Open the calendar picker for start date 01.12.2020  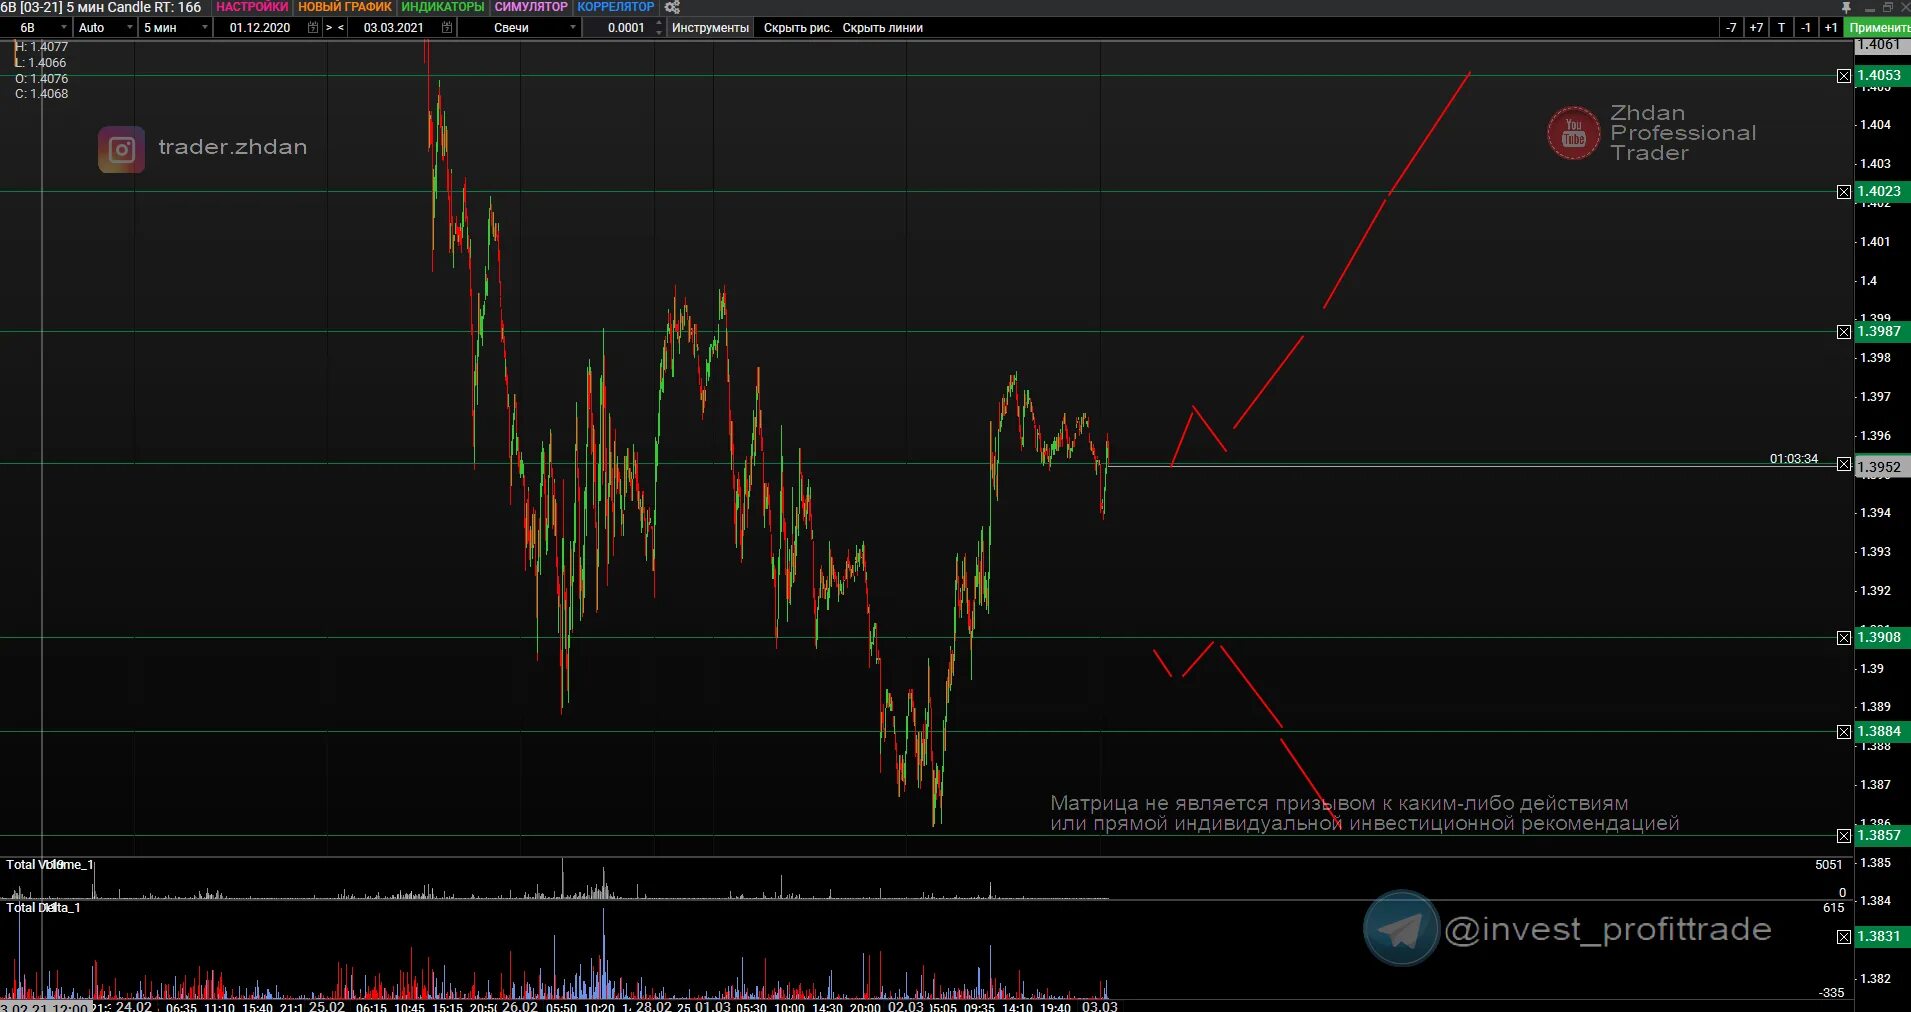(313, 28)
